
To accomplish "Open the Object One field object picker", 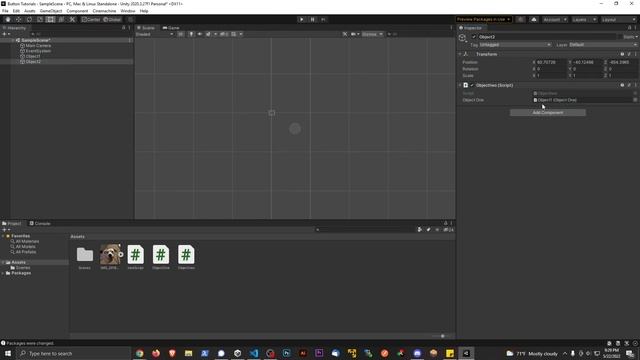I will pos(635,100).
